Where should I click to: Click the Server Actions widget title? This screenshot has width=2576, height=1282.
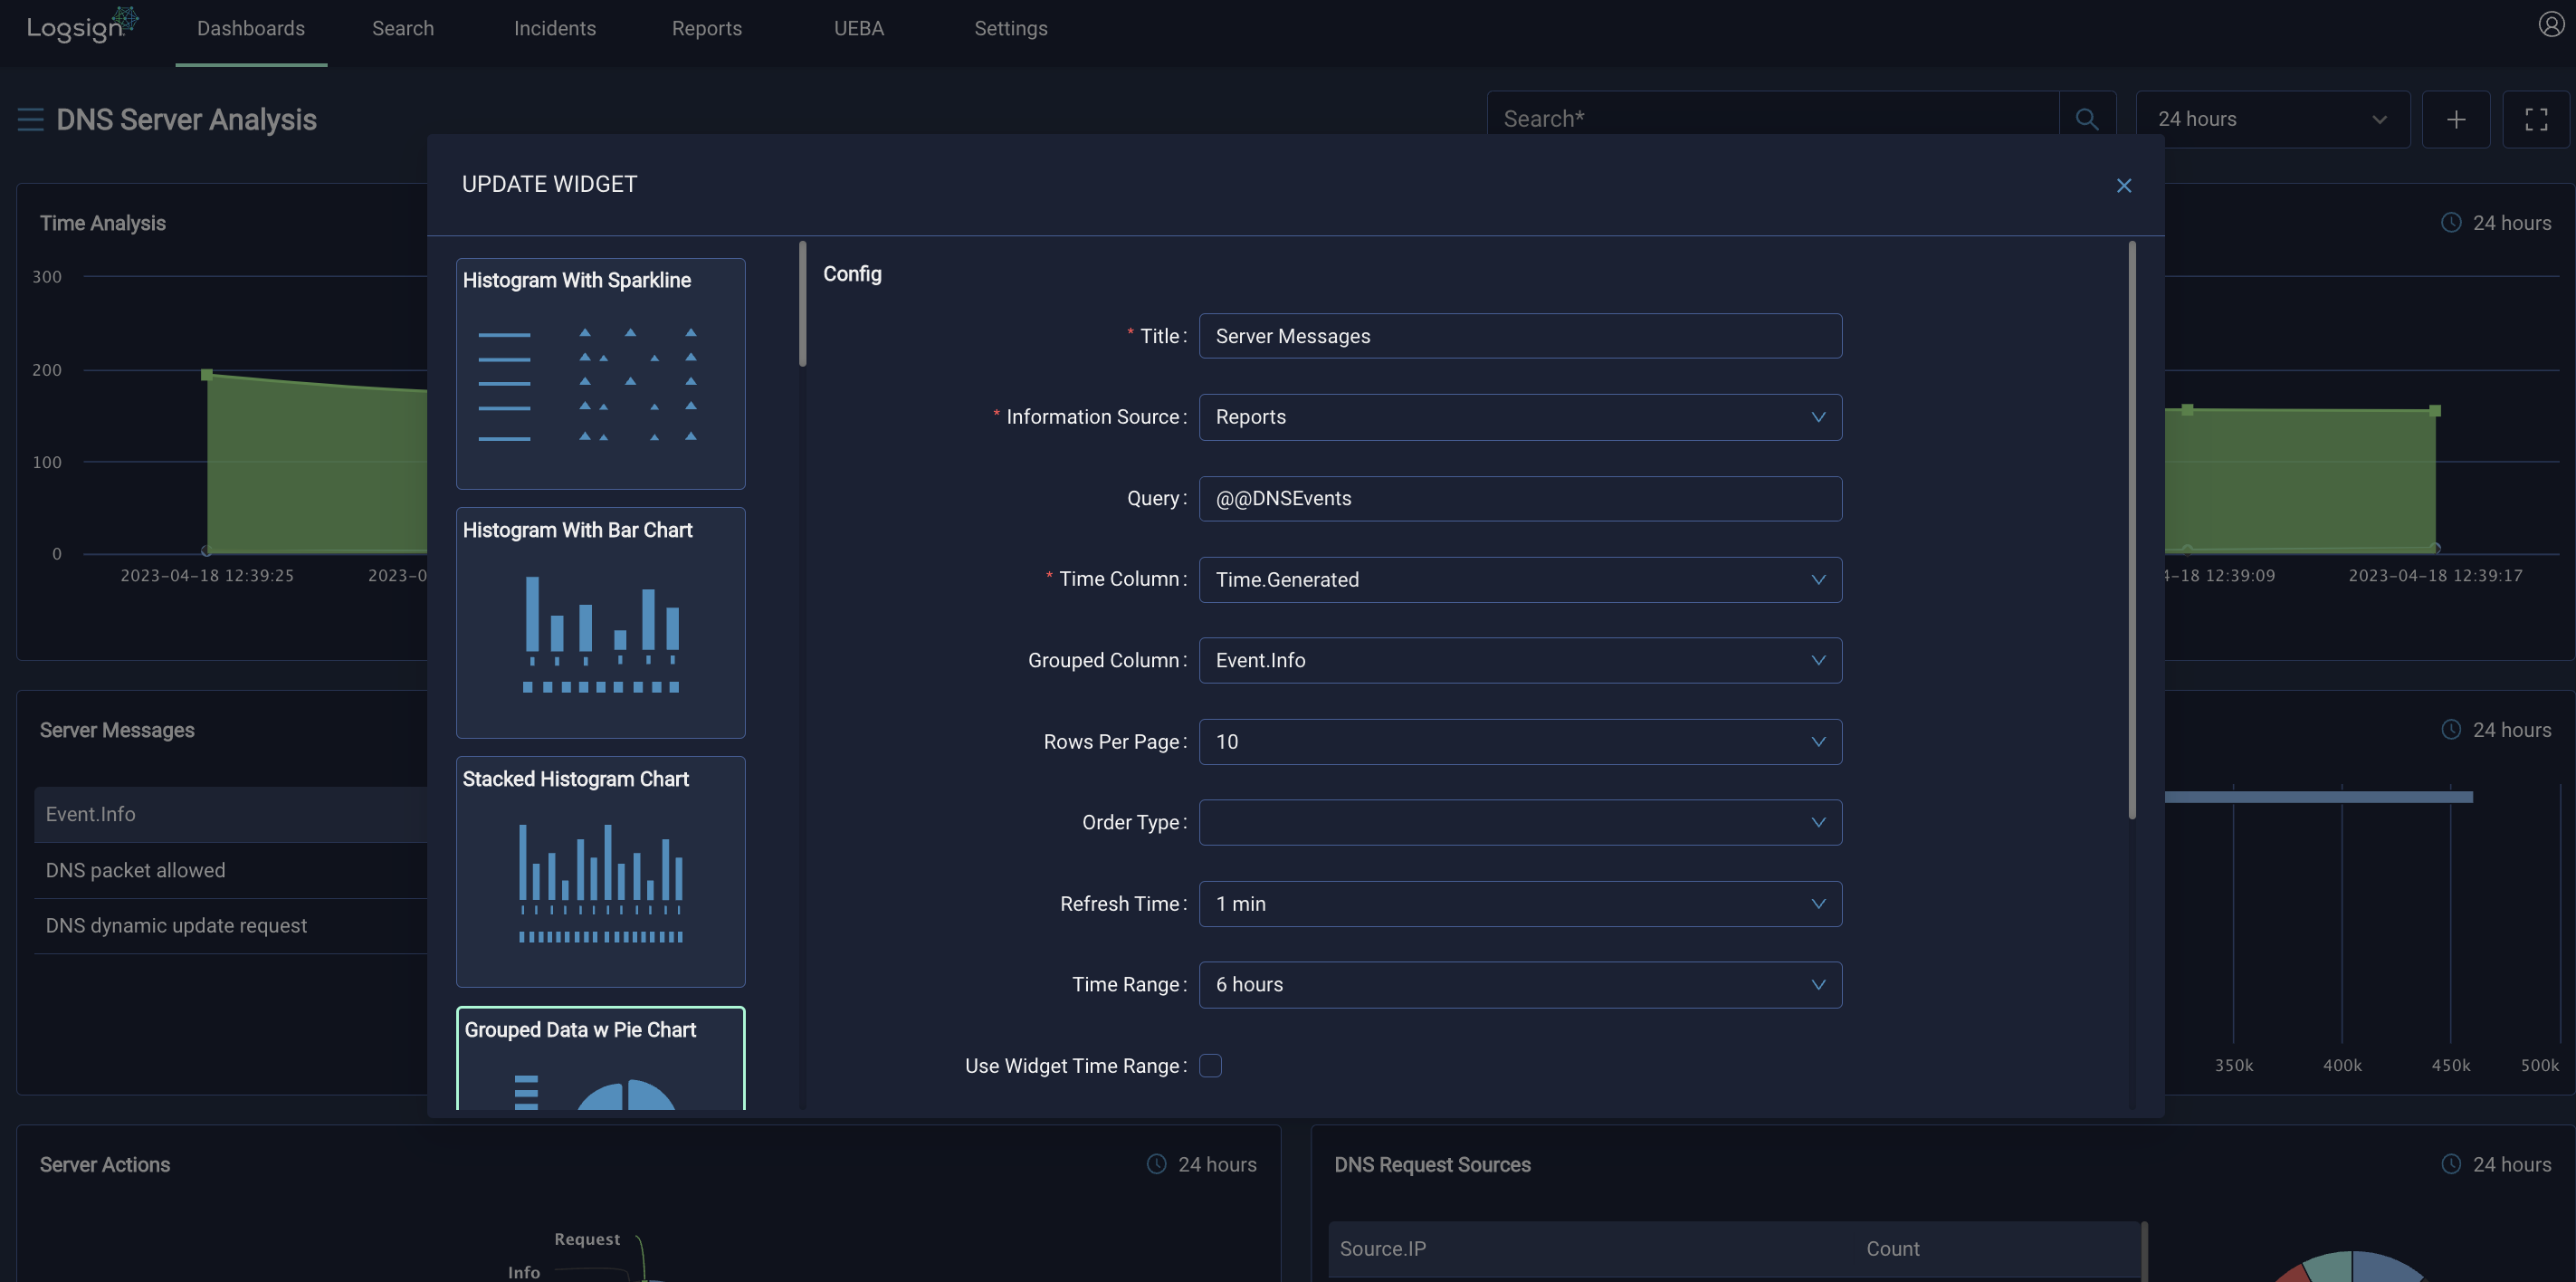pos(105,1165)
